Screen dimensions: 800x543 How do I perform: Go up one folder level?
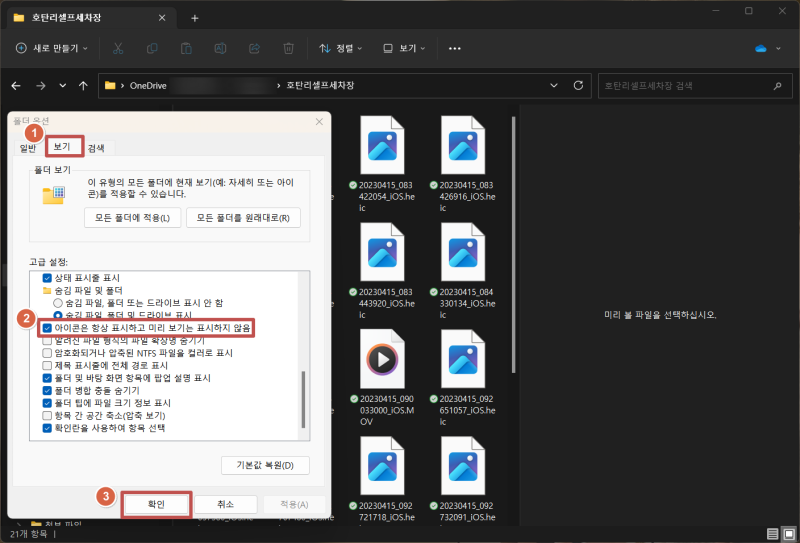pos(83,86)
